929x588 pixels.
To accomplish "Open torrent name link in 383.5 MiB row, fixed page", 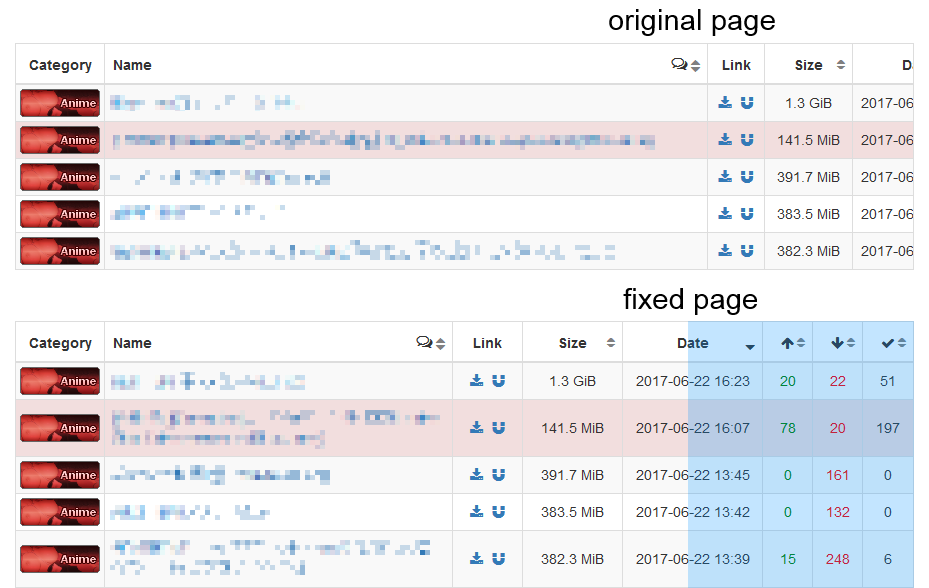I will [190, 512].
